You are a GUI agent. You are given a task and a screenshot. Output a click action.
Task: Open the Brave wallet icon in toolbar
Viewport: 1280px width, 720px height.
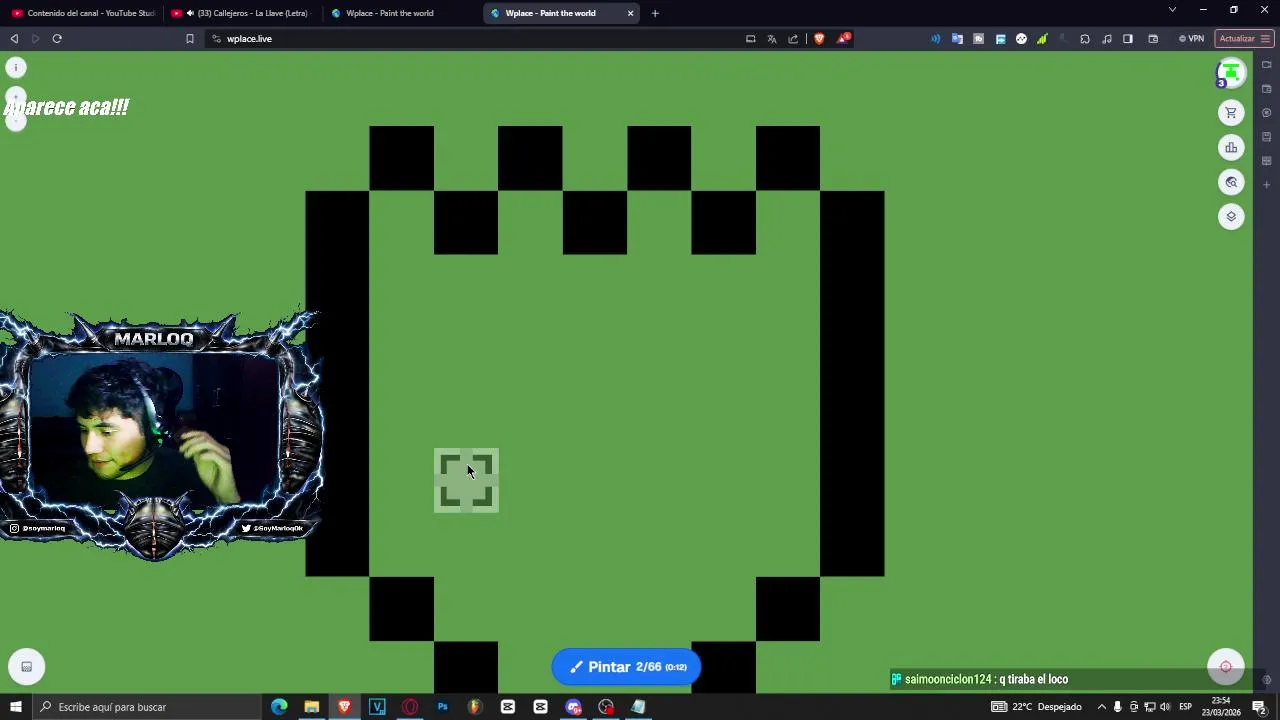[1153, 39]
